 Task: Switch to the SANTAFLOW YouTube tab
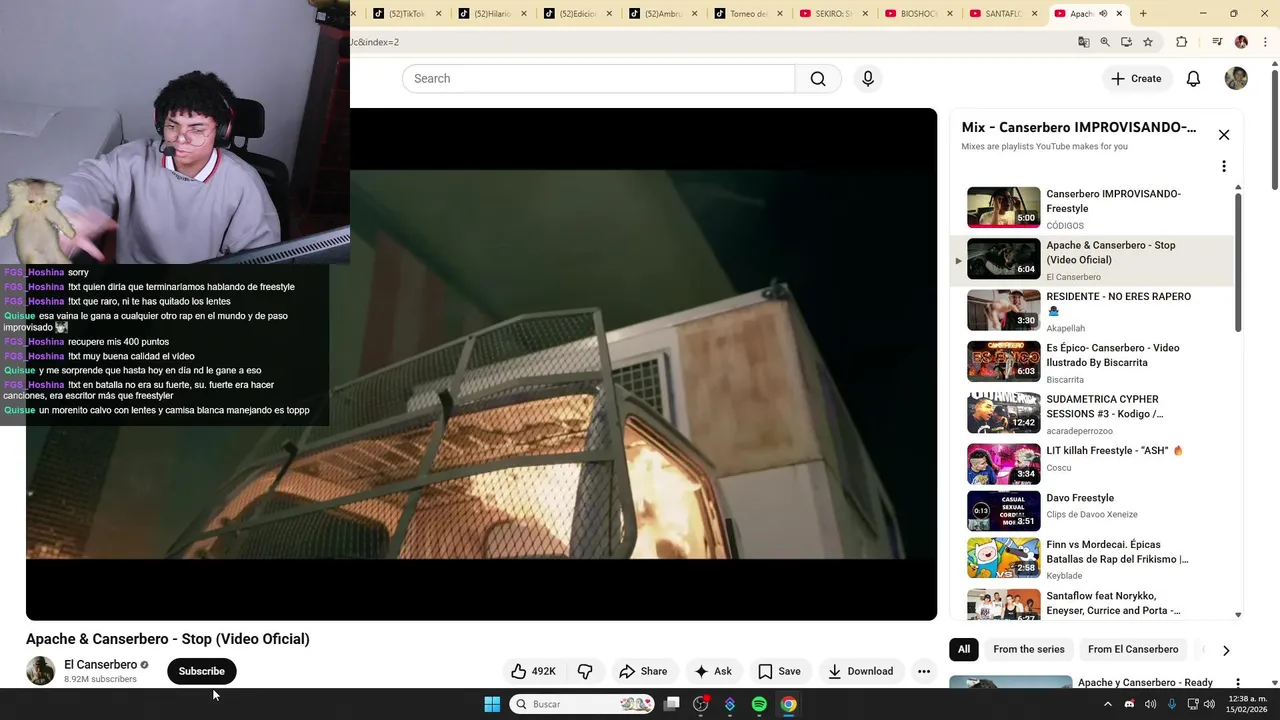click(x=1004, y=14)
